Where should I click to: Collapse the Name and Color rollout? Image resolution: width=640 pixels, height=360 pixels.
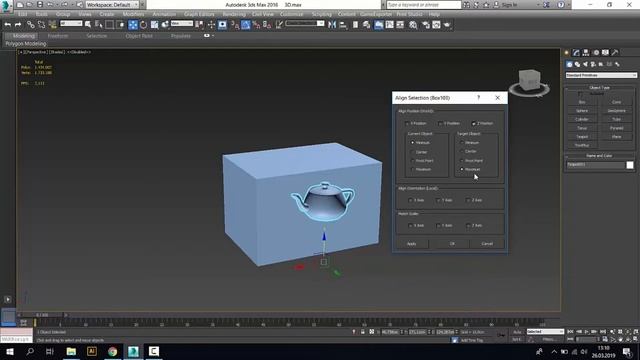(x=599, y=156)
